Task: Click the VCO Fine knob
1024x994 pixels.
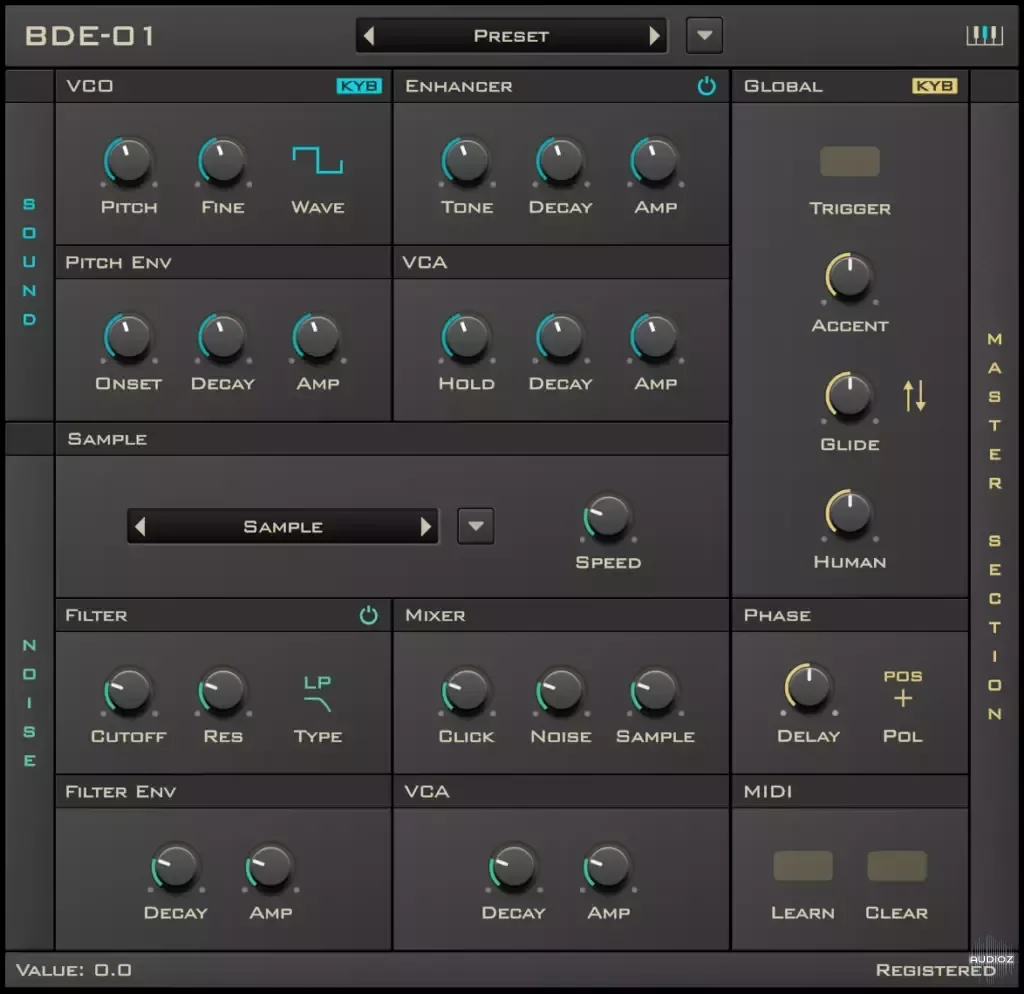Action: (x=222, y=161)
